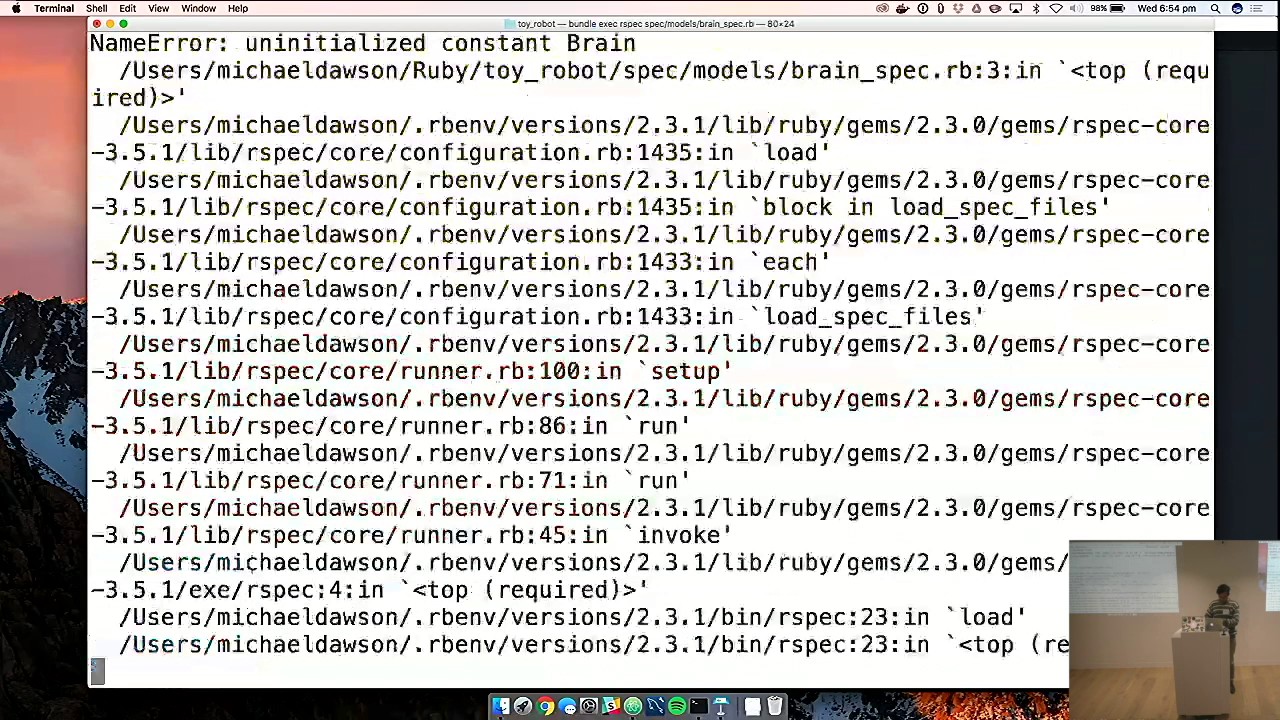1280x720 pixels.
Task: Open System Preferences from the Dock
Action: [589, 706]
